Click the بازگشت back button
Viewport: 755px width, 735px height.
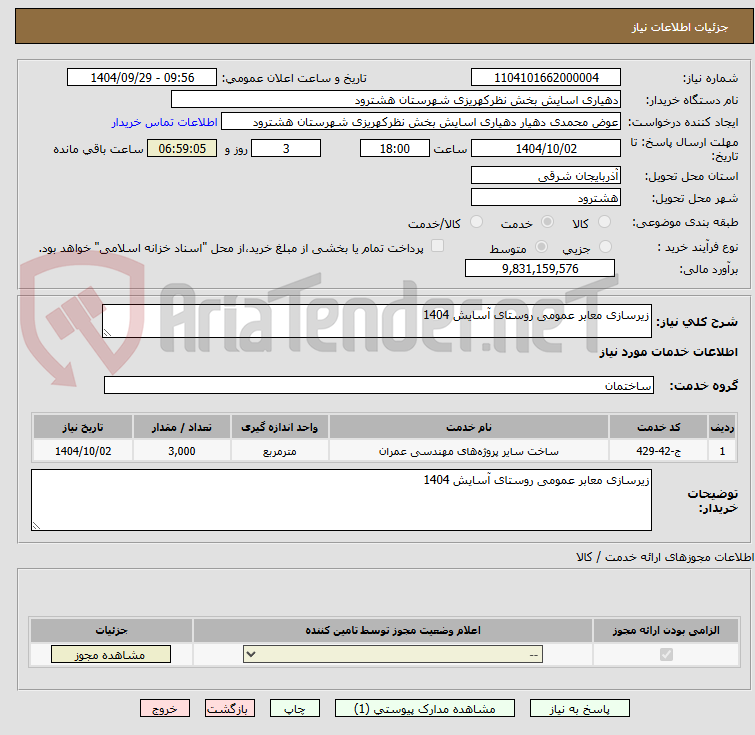click(x=230, y=709)
